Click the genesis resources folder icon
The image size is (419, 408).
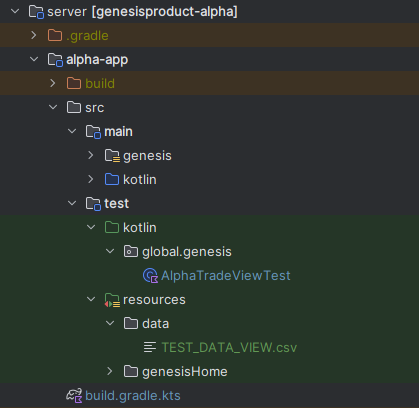[112, 156]
